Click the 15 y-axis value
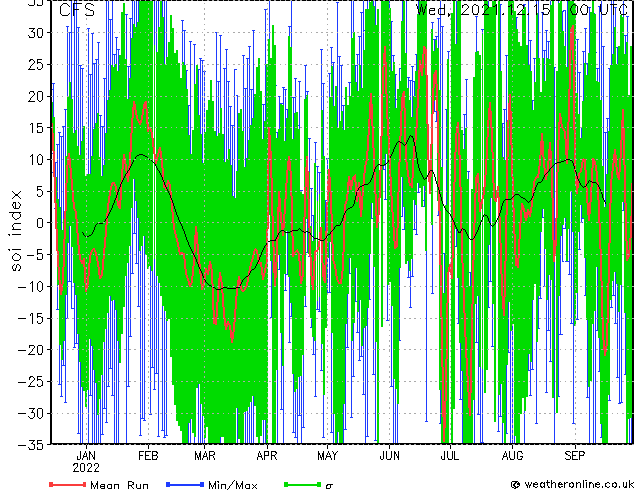Screen dimensions: 634x490 point(36,128)
